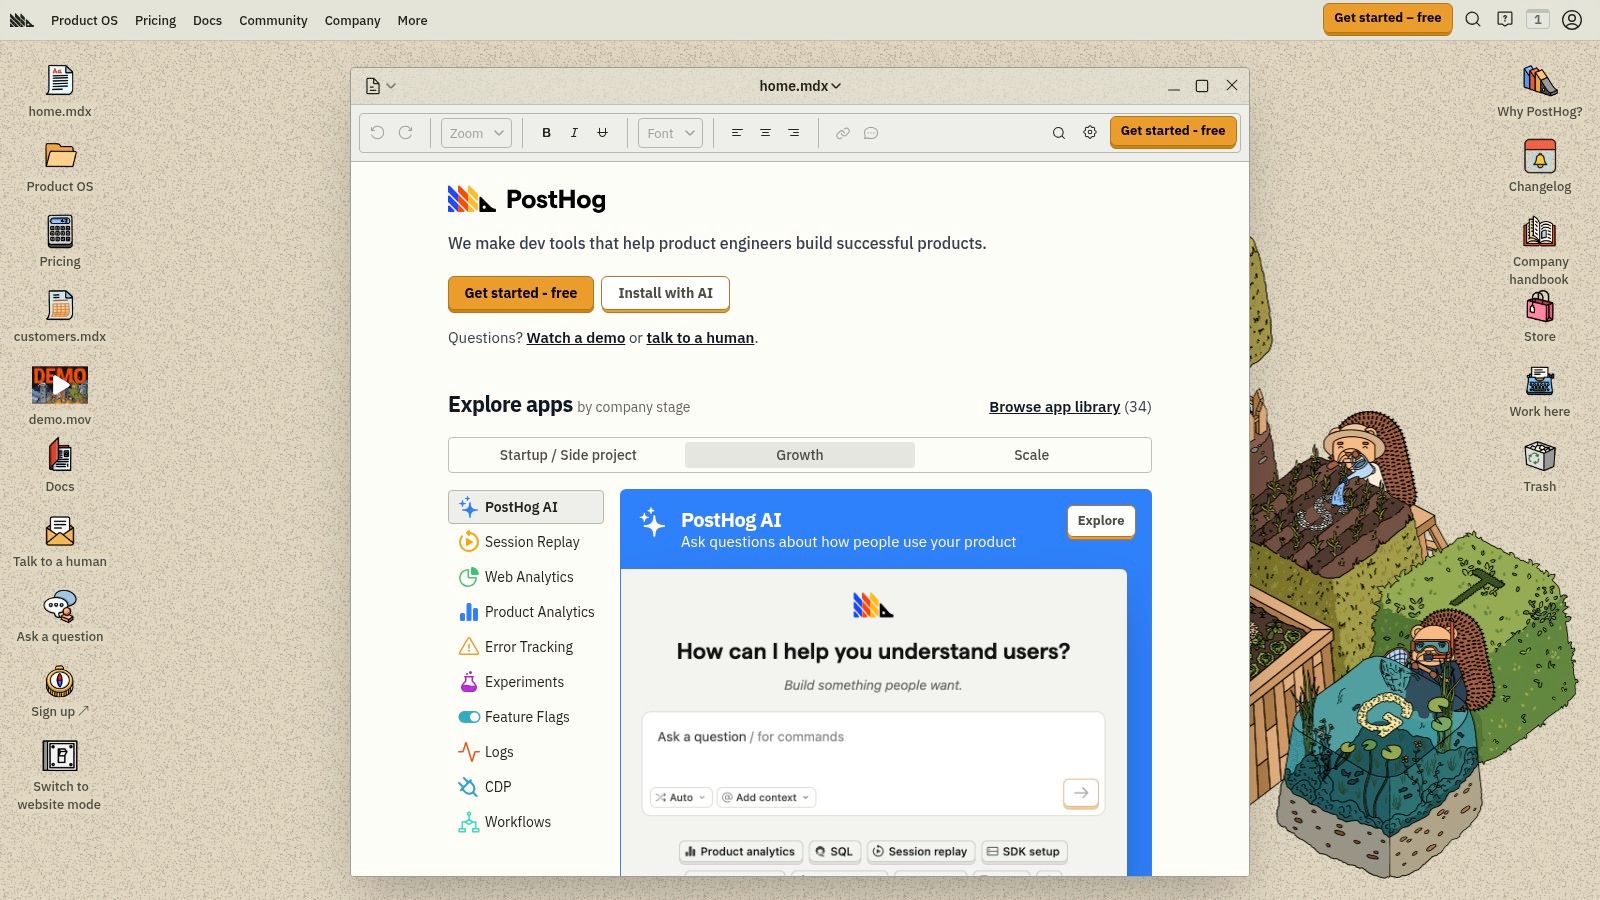This screenshot has width=1600, height=900.
Task: Follow the Browse app library link
Action: (1054, 407)
